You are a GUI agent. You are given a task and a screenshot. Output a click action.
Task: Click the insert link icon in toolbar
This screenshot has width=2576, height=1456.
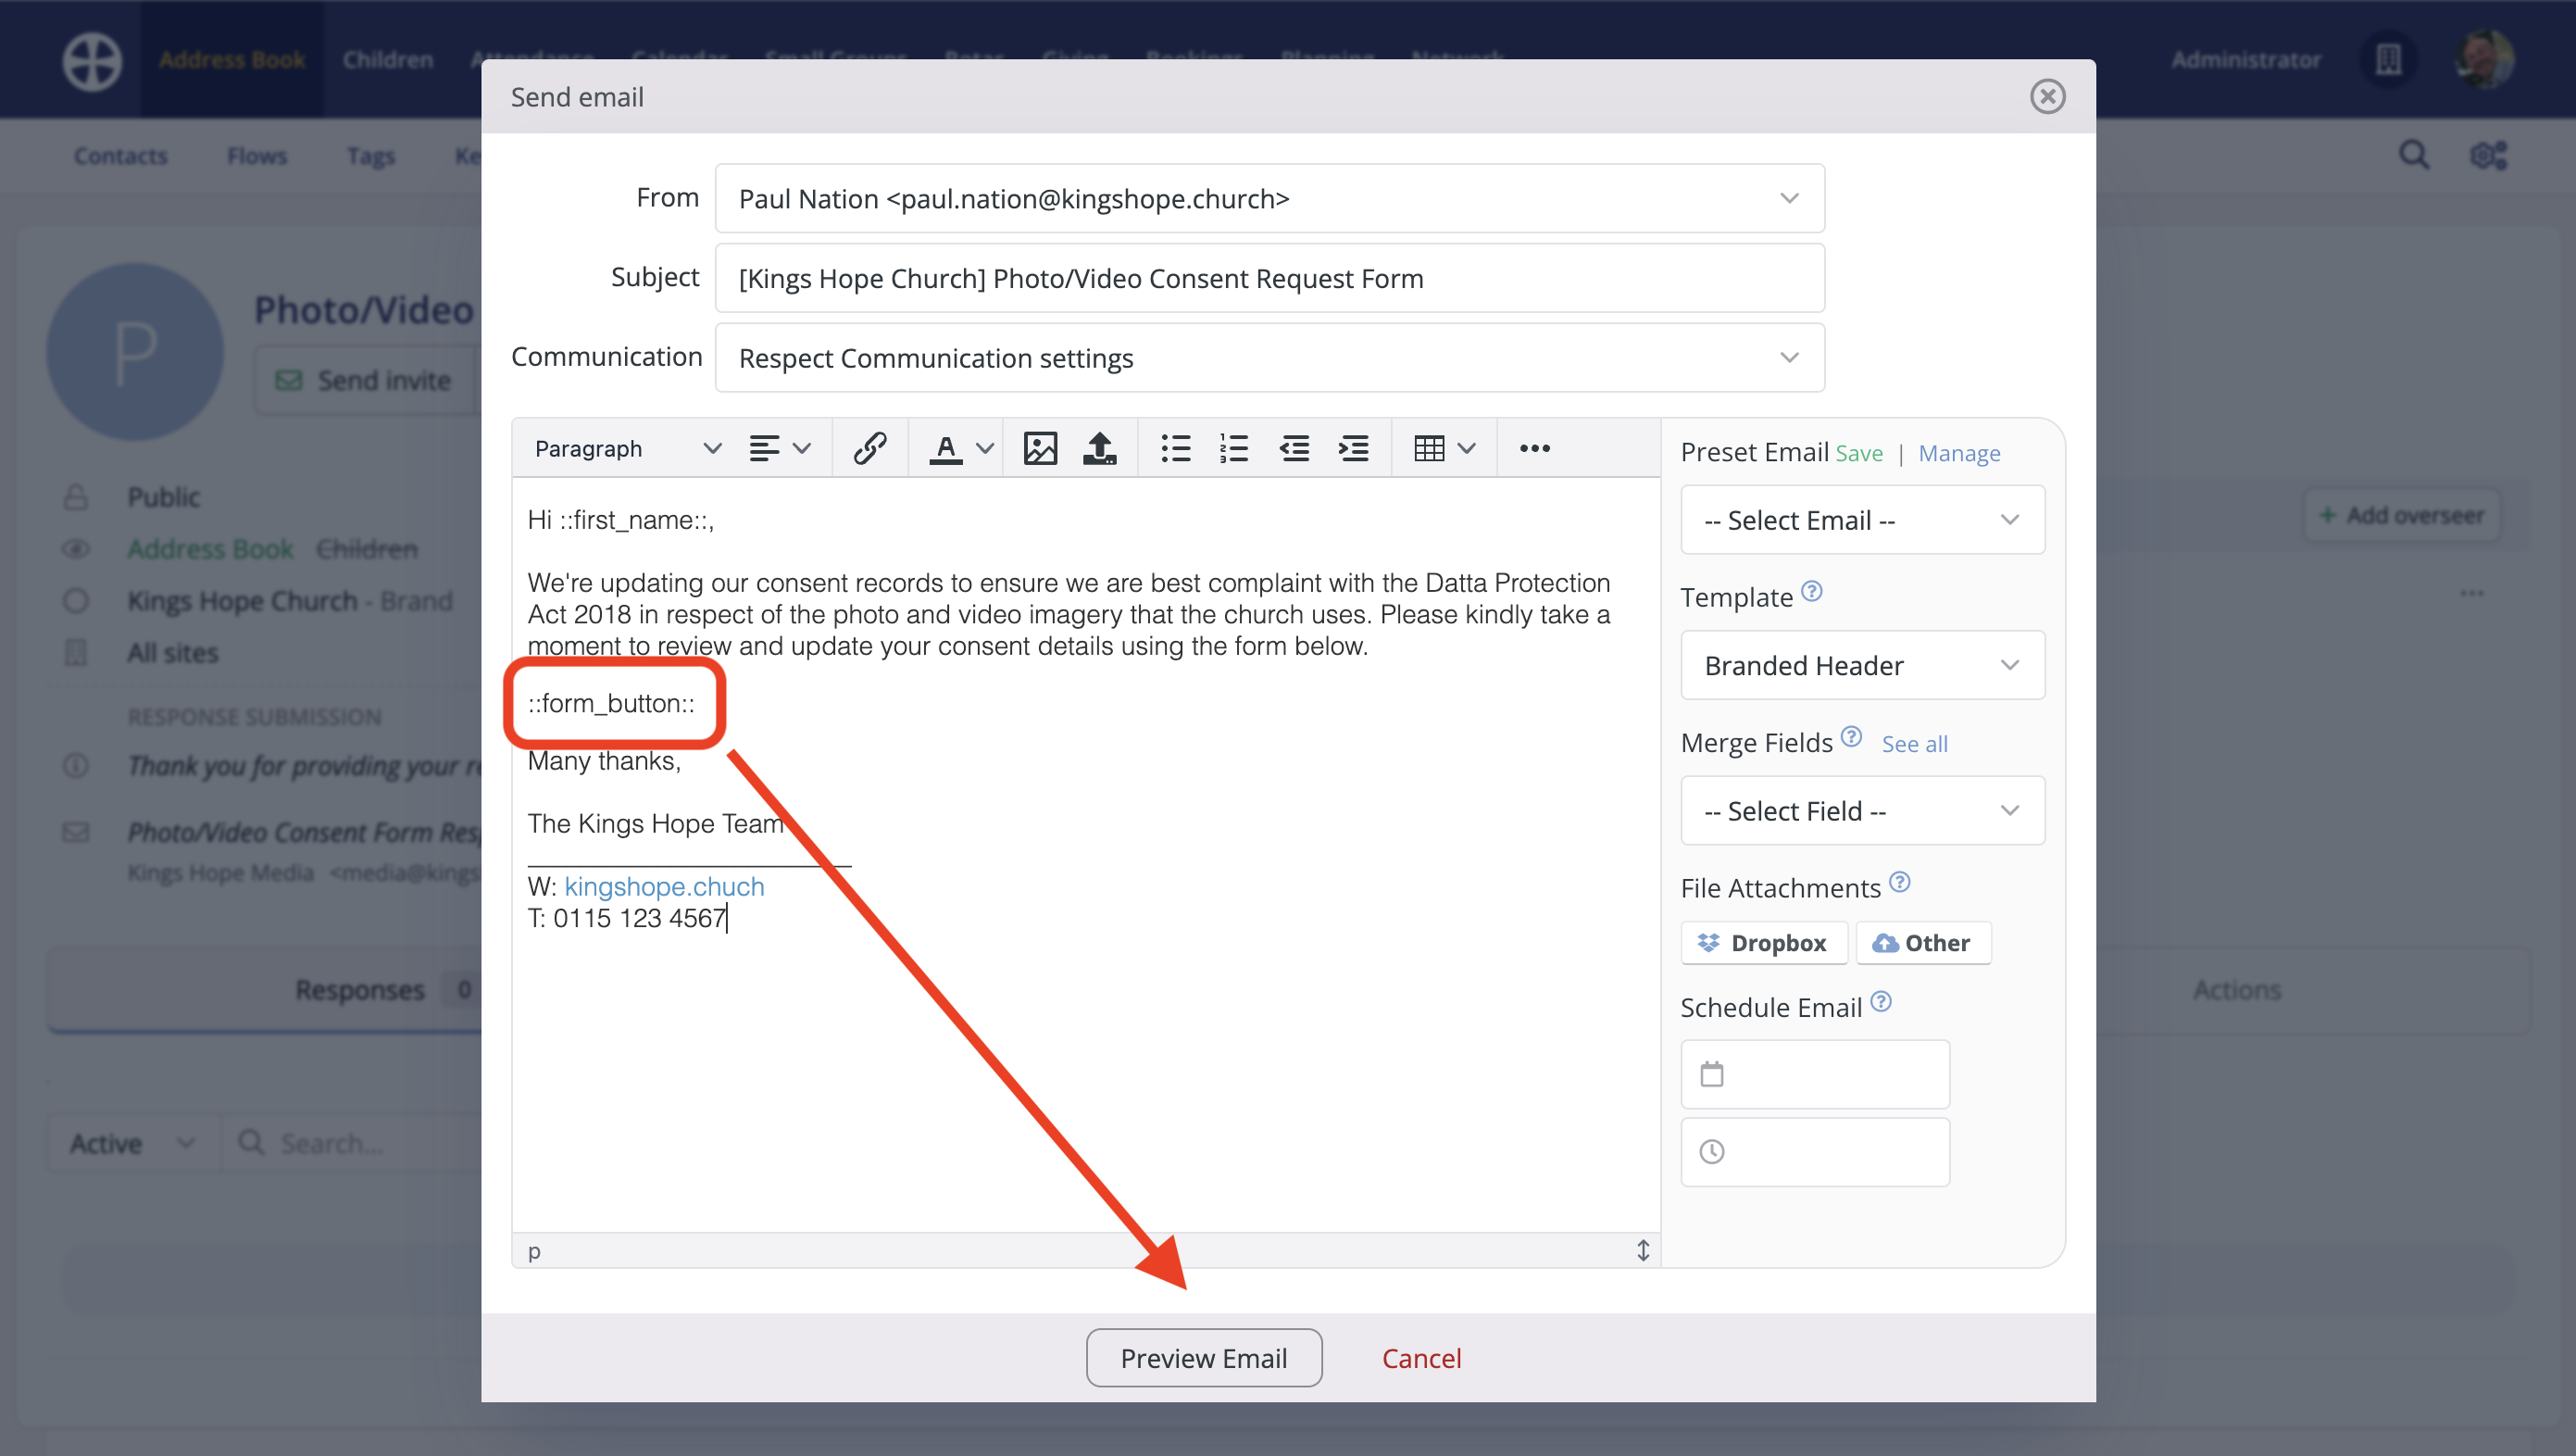[x=869, y=448]
